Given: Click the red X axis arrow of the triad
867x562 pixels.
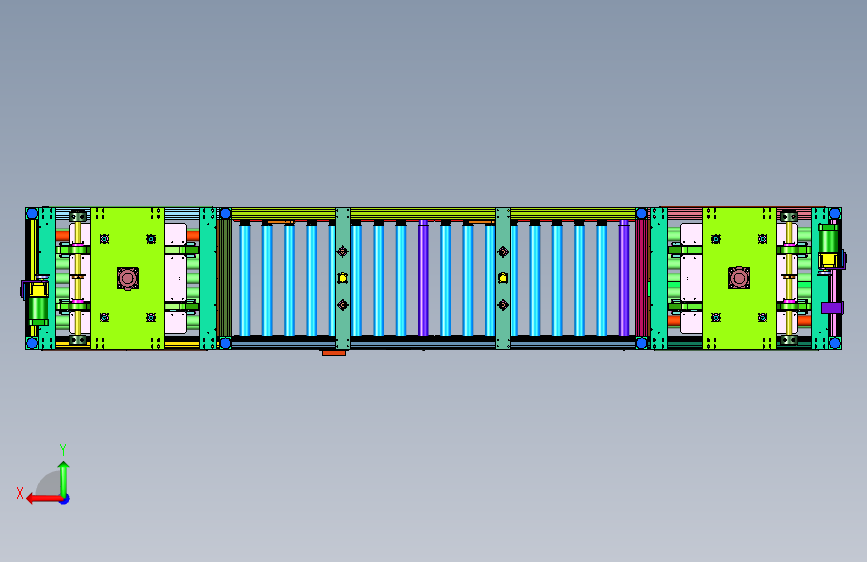Looking at the screenshot, I should (x=44, y=499).
